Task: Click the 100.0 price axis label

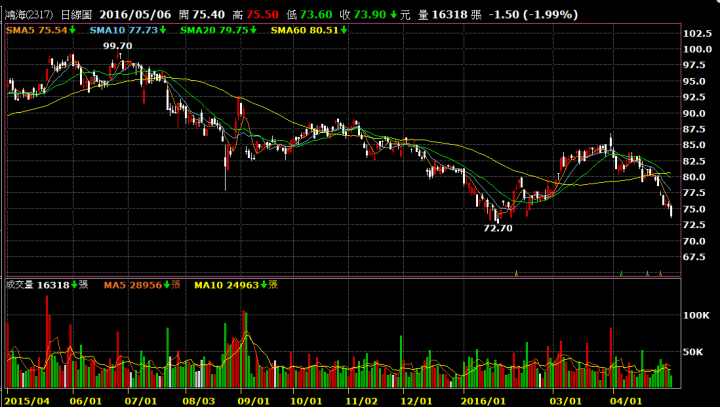Action: [698, 50]
